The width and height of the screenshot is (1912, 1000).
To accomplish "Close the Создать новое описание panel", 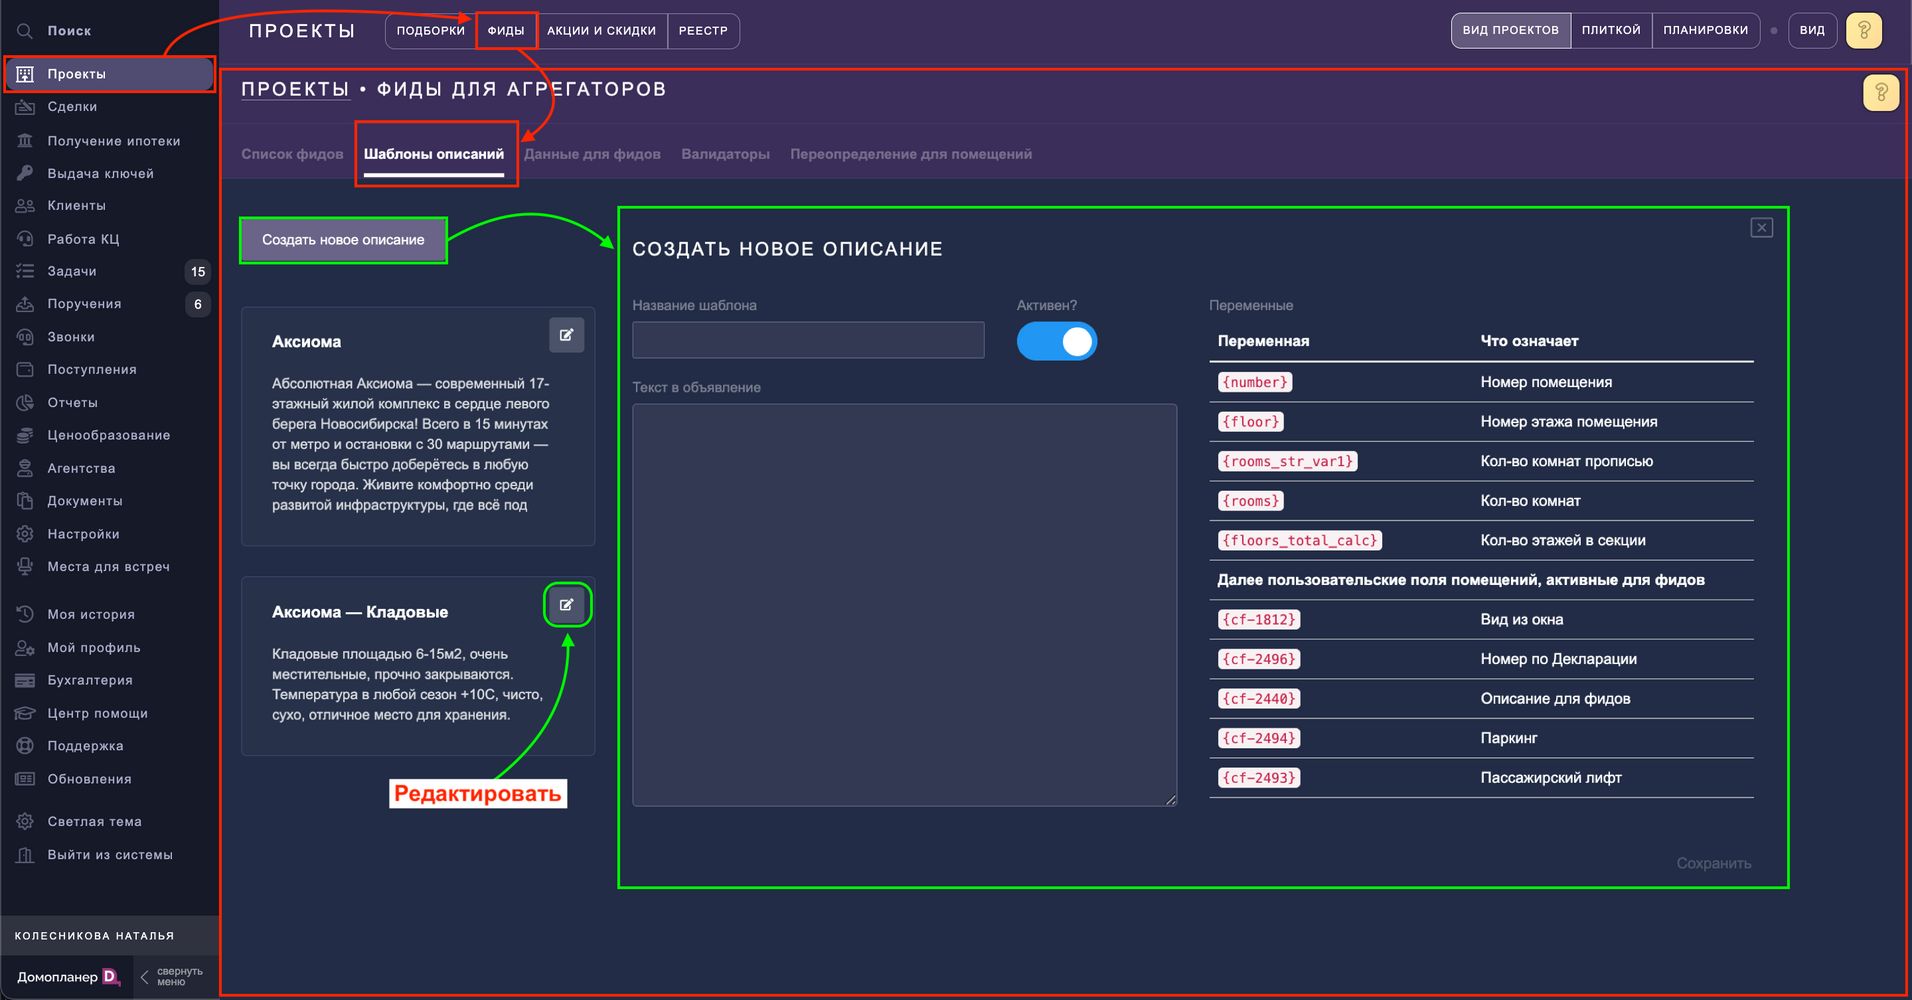I will click(x=1762, y=228).
